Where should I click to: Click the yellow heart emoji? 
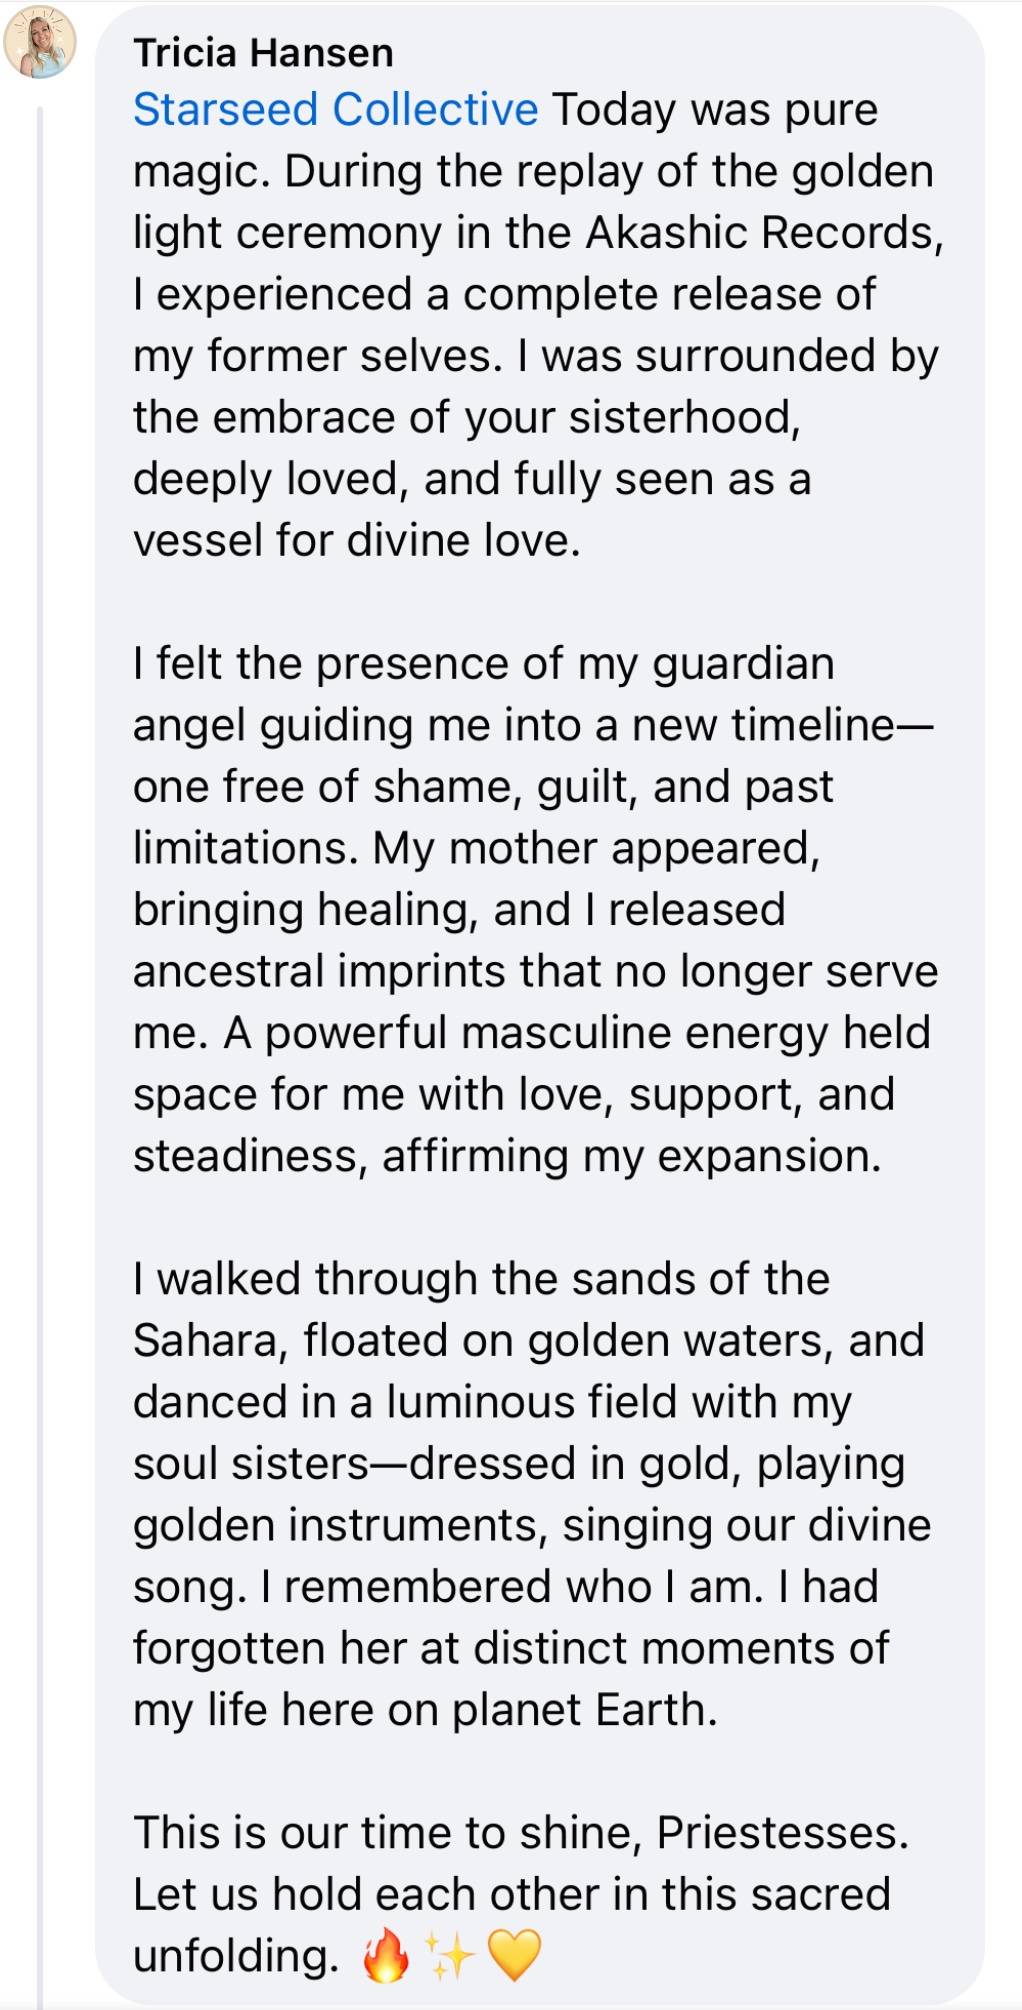point(514,1955)
